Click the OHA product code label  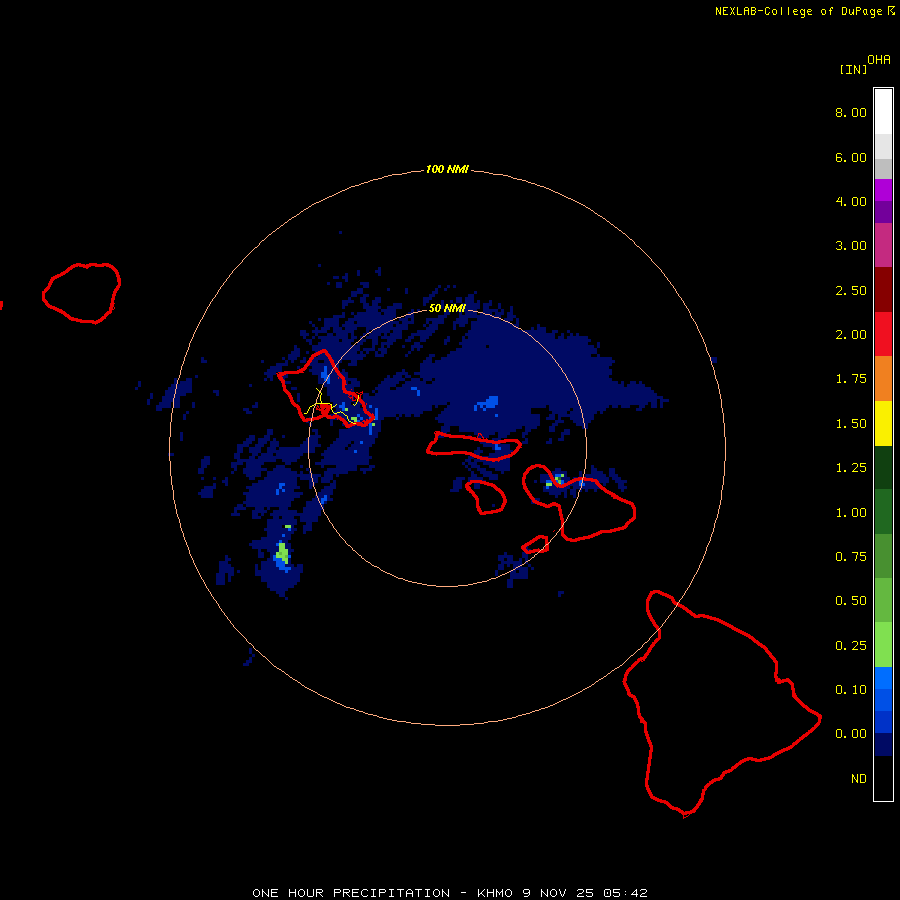[879, 60]
